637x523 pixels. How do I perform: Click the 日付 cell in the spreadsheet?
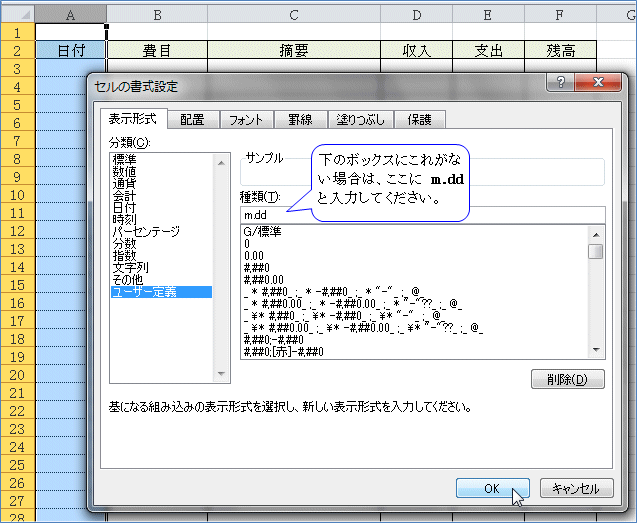click(x=71, y=50)
